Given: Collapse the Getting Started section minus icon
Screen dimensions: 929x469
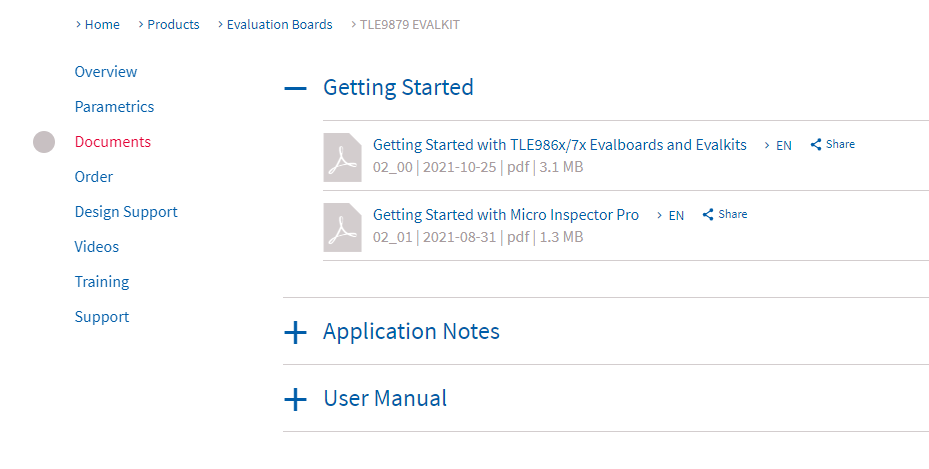Looking at the screenshot, I should click(x=295, y=88).
